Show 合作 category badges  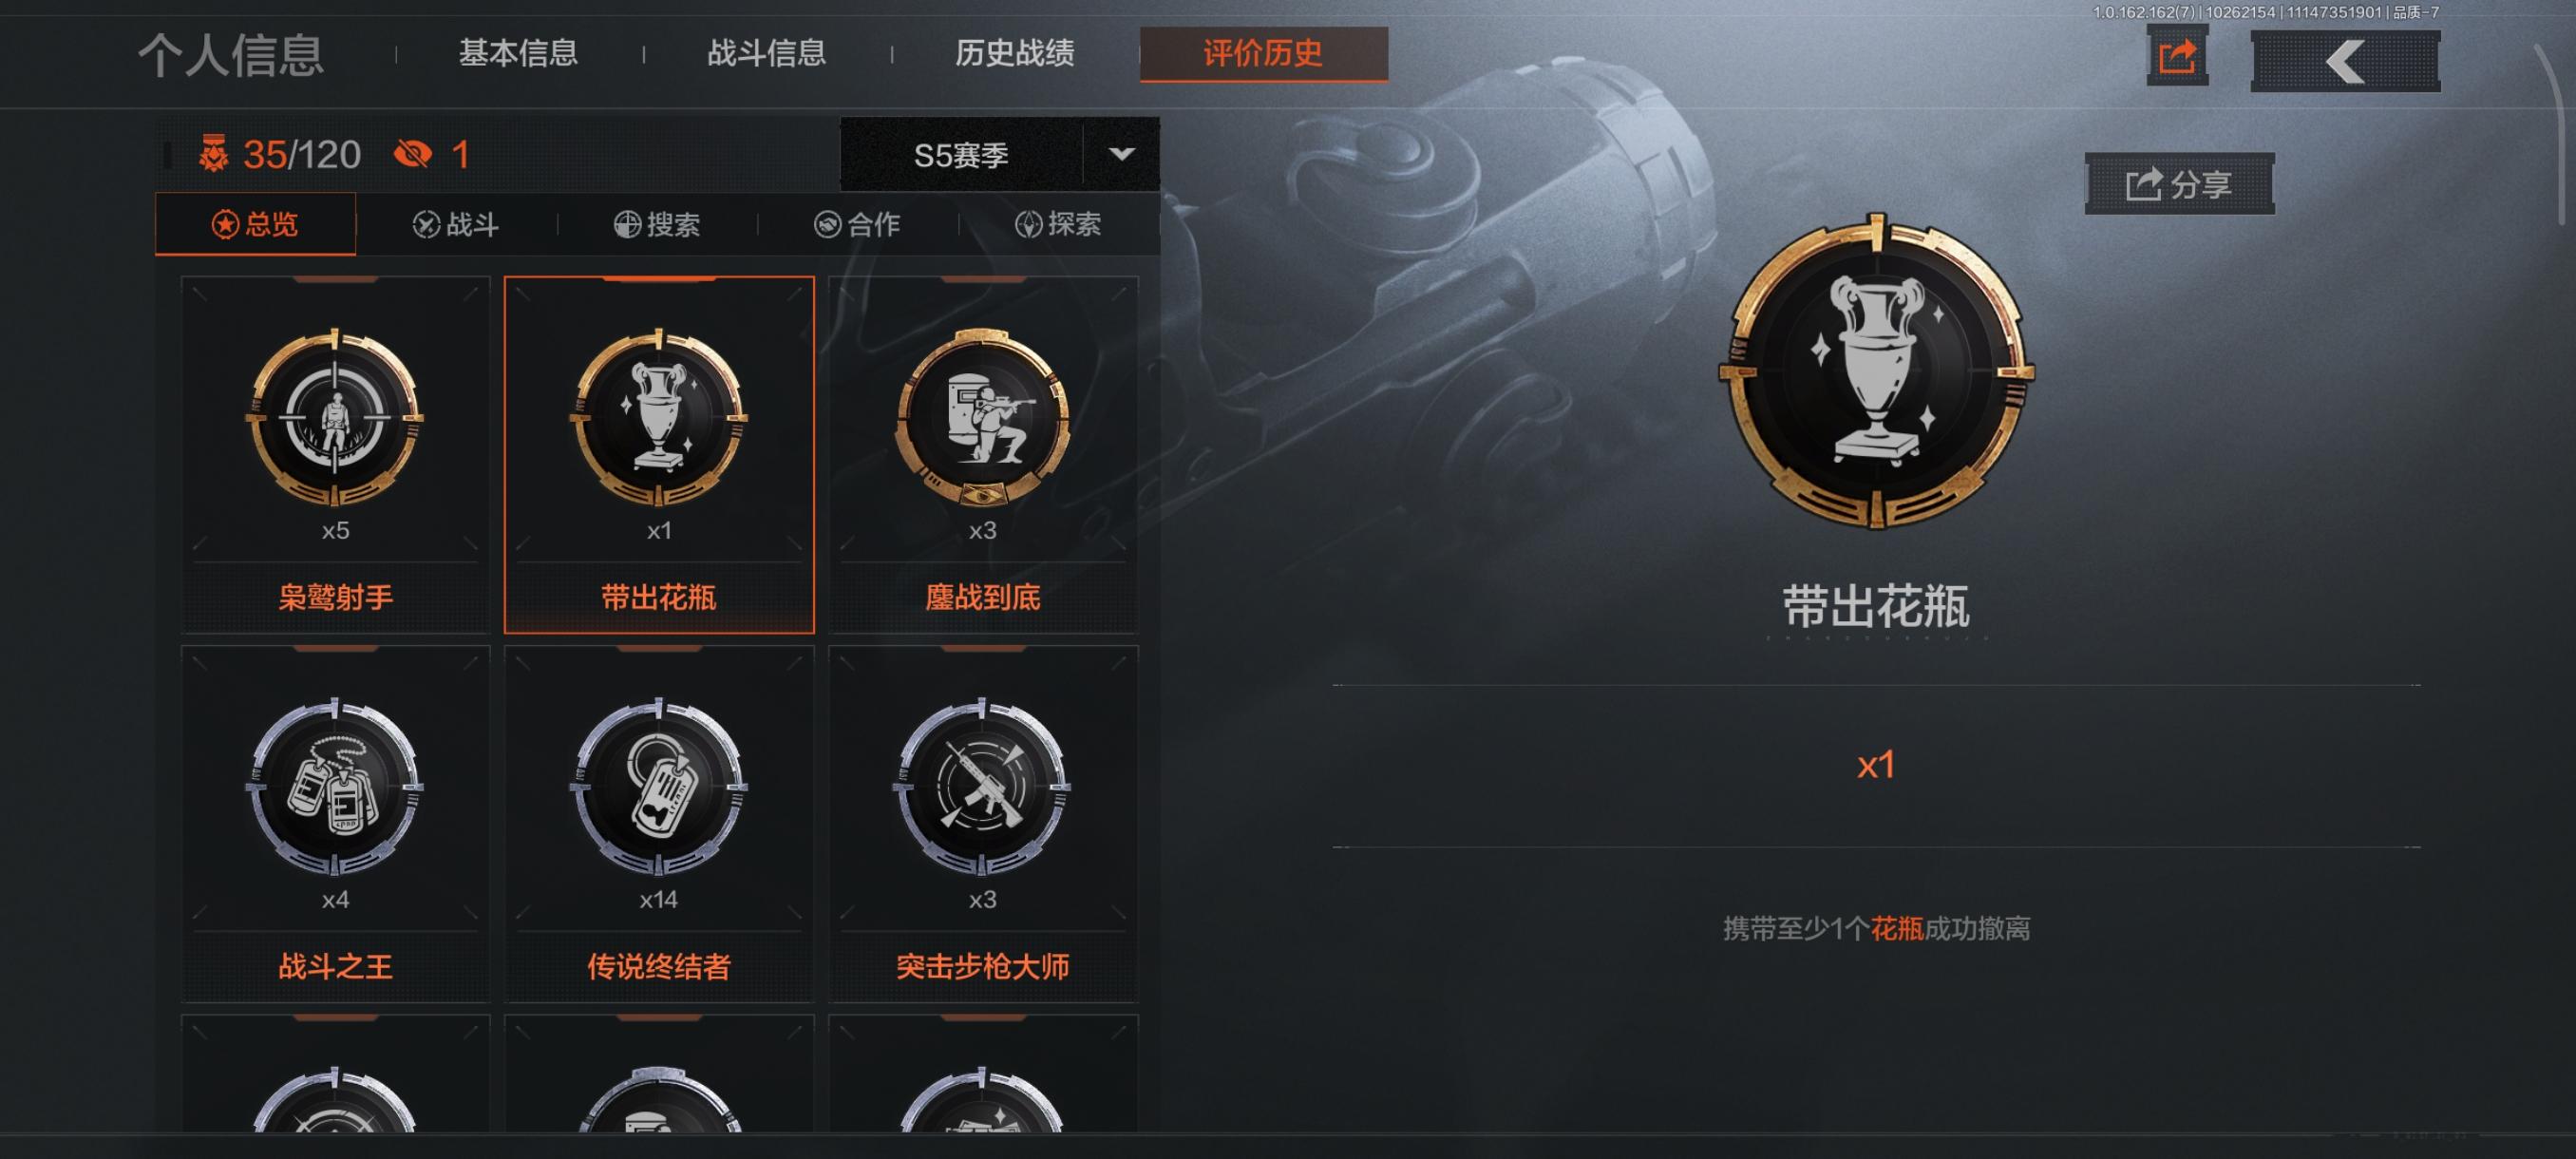click(858, 224)
